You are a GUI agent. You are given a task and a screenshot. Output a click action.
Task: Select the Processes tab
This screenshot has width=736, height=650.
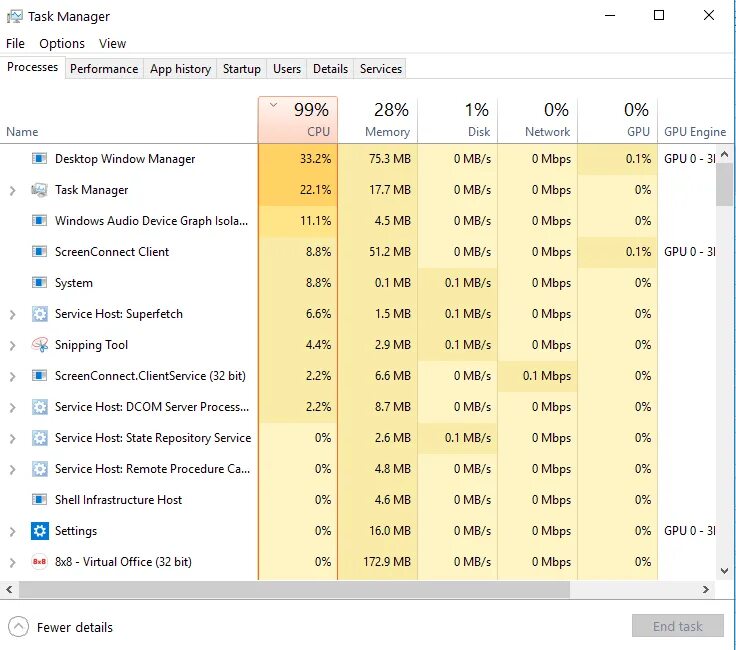[32, 67]
